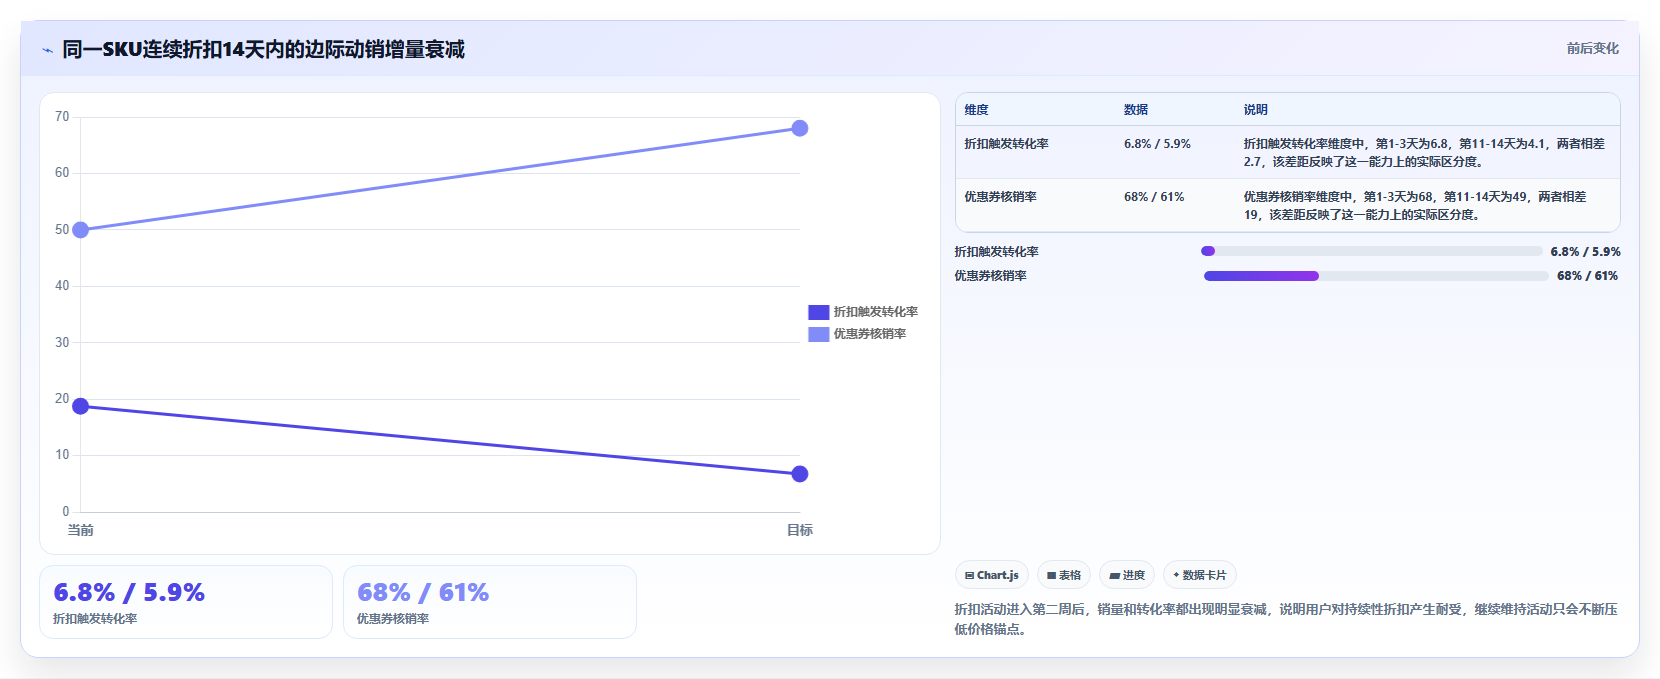Screen dimensions: 1660x679
Task: Click the 70 y-axis tick label
Action: [x=62, y=117]
